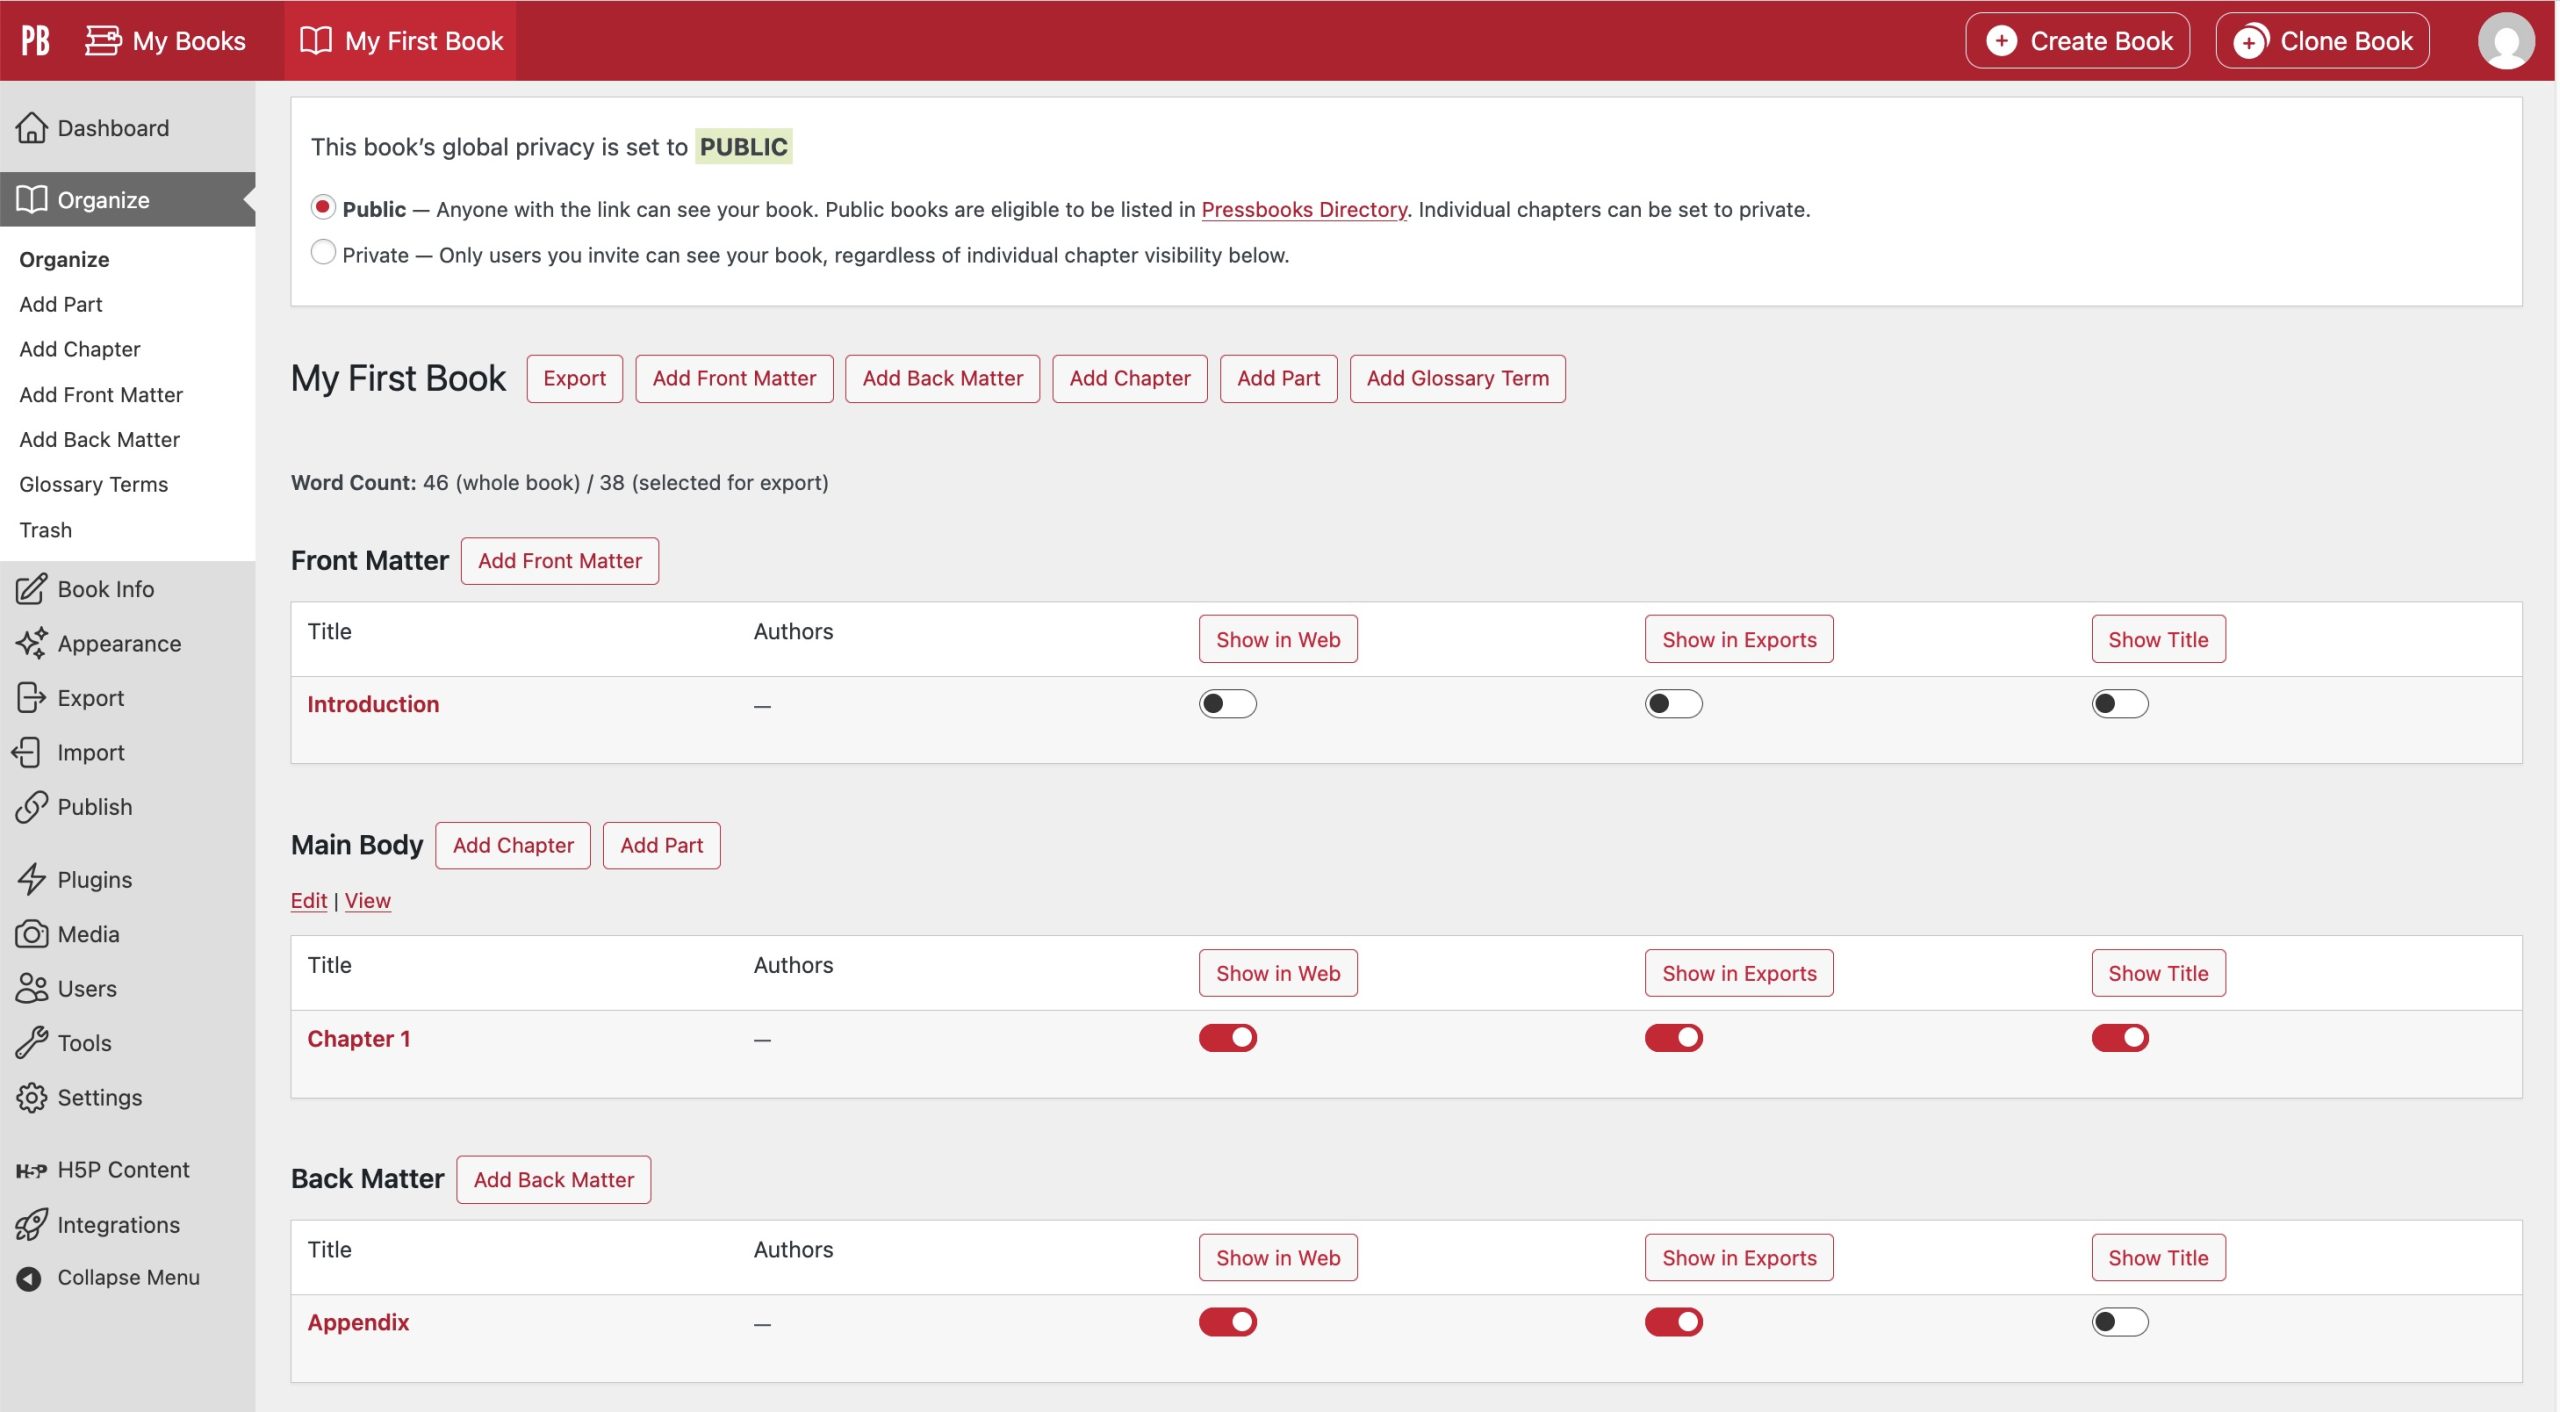Viewport: 2560px width, 1412px height.
Task: Open the Add Part submenu item
Action: coord(61,304)
